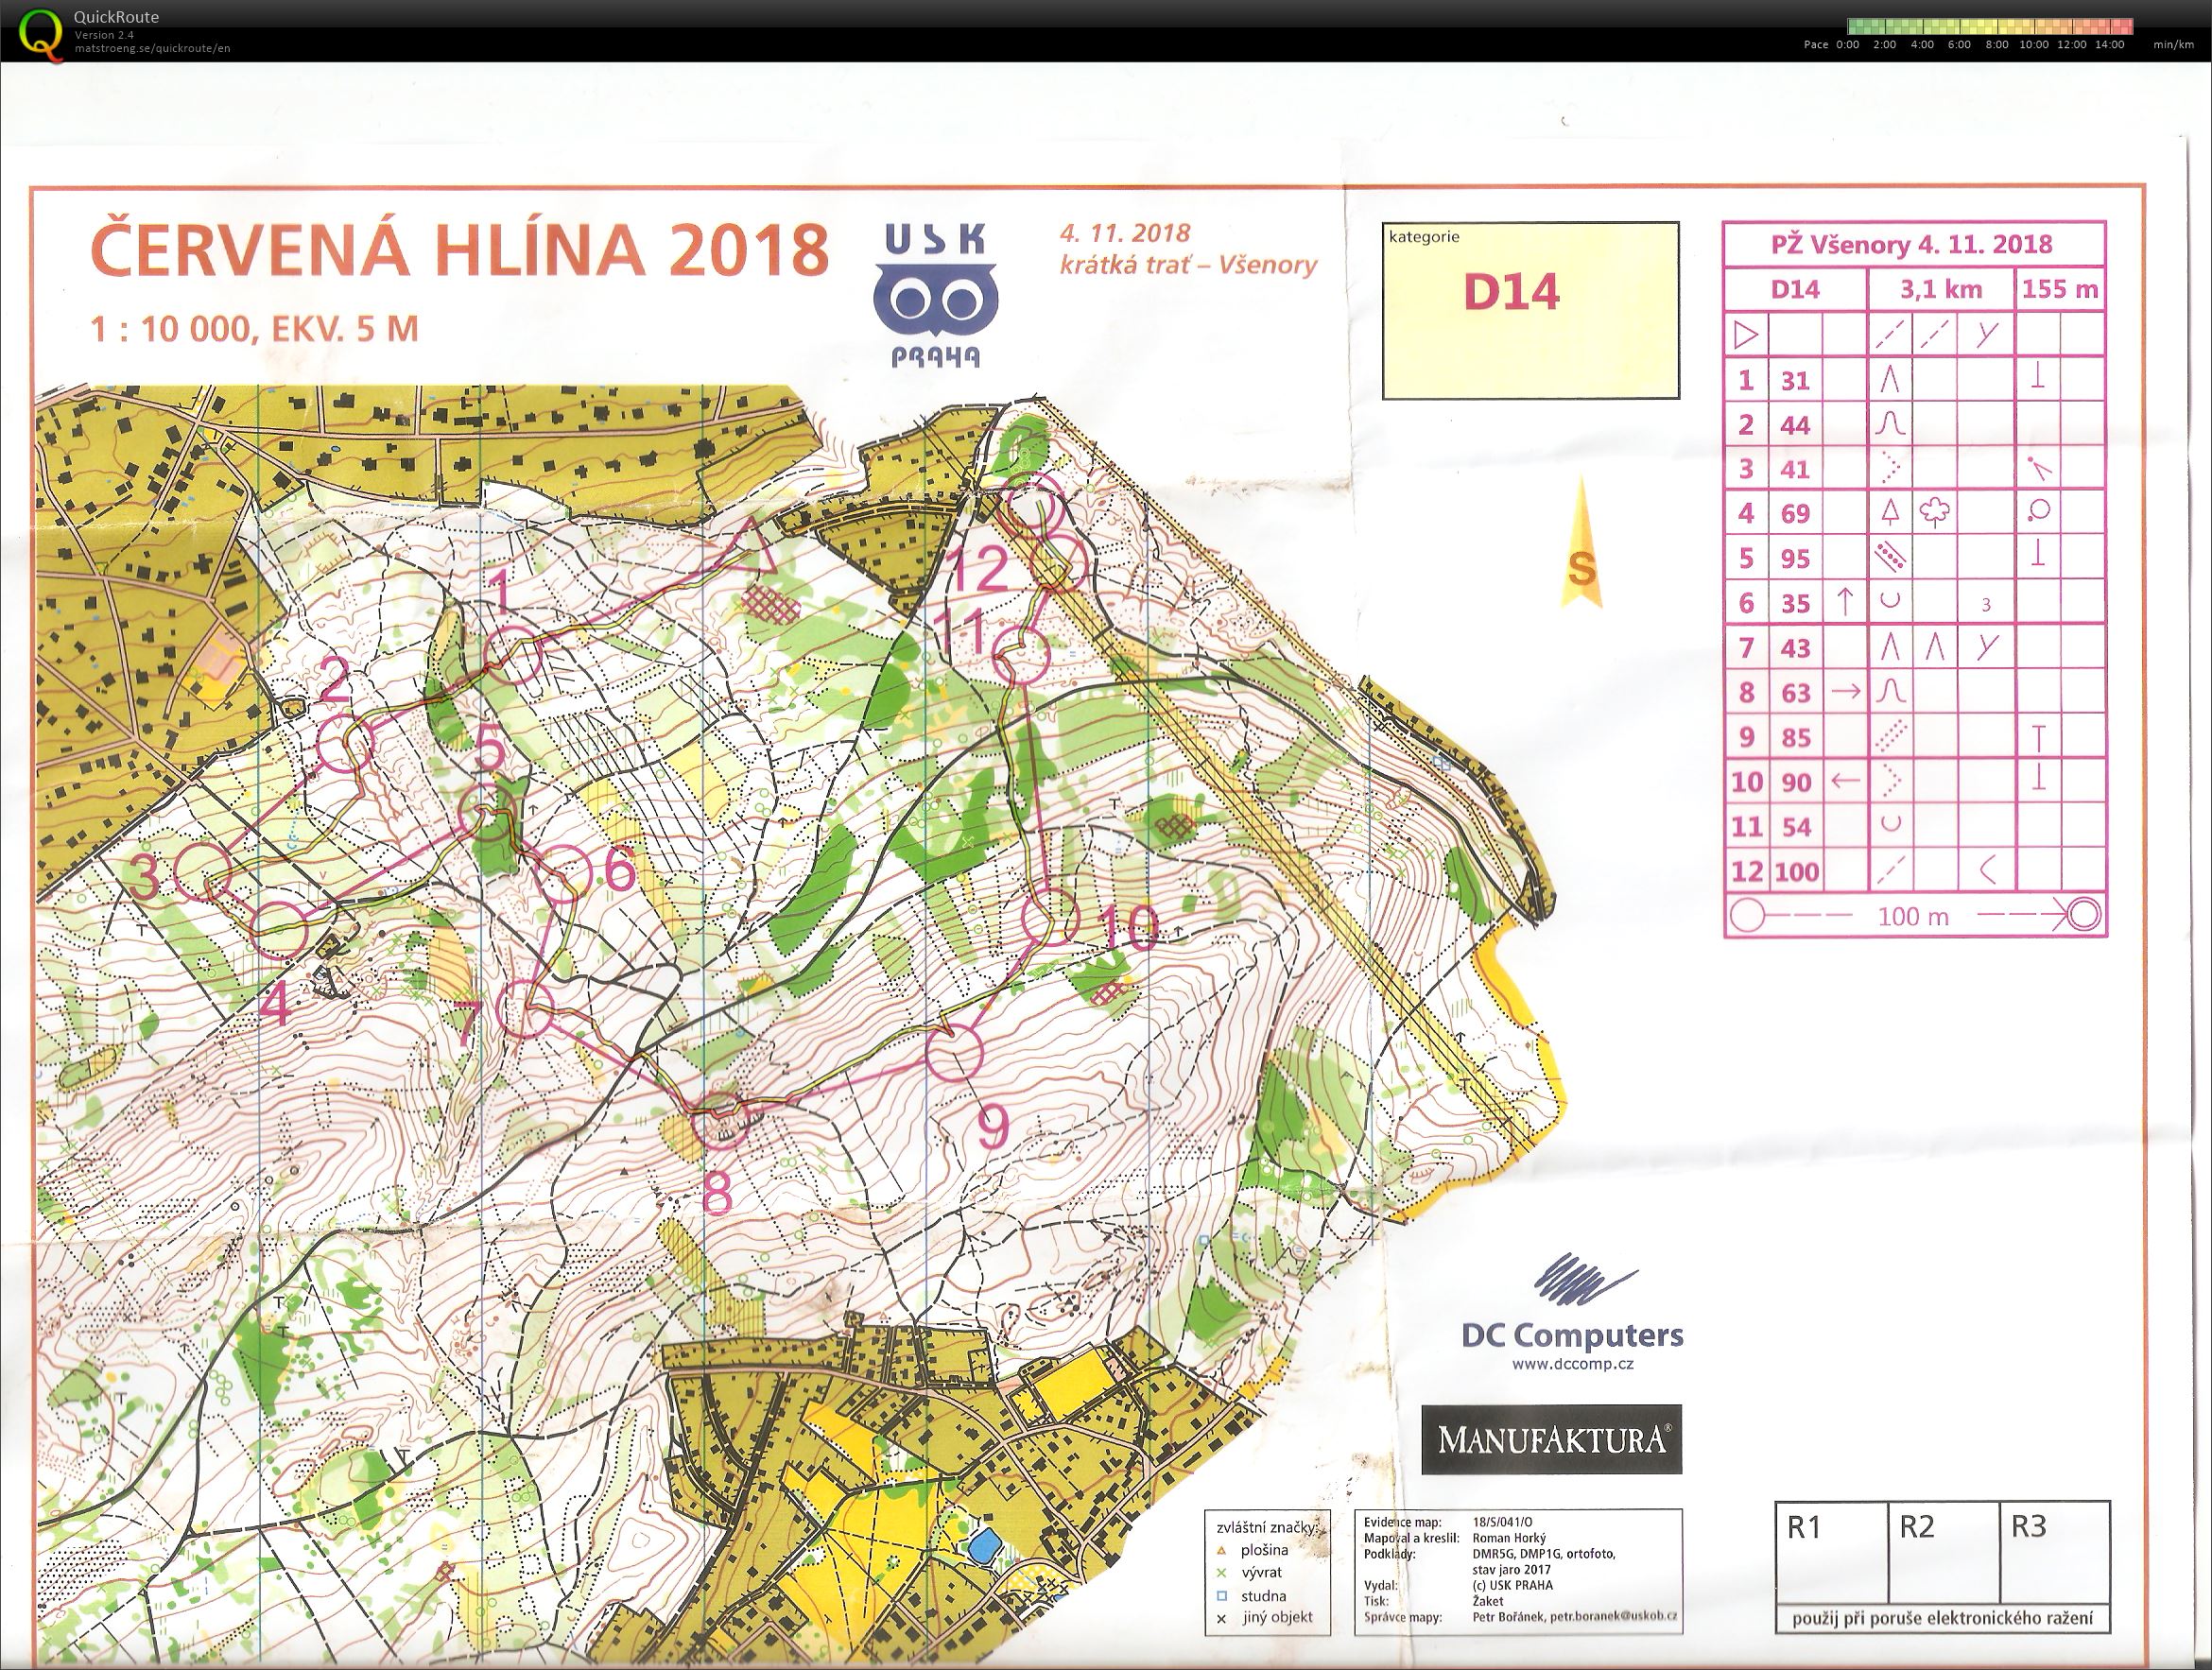2212x1670 pixels.
Task: Click control circle 8 on the map
Action: click(x=721, y=1119)
